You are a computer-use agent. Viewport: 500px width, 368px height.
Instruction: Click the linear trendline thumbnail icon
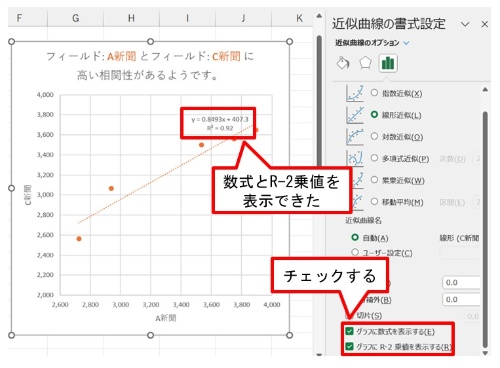[355, 115]
